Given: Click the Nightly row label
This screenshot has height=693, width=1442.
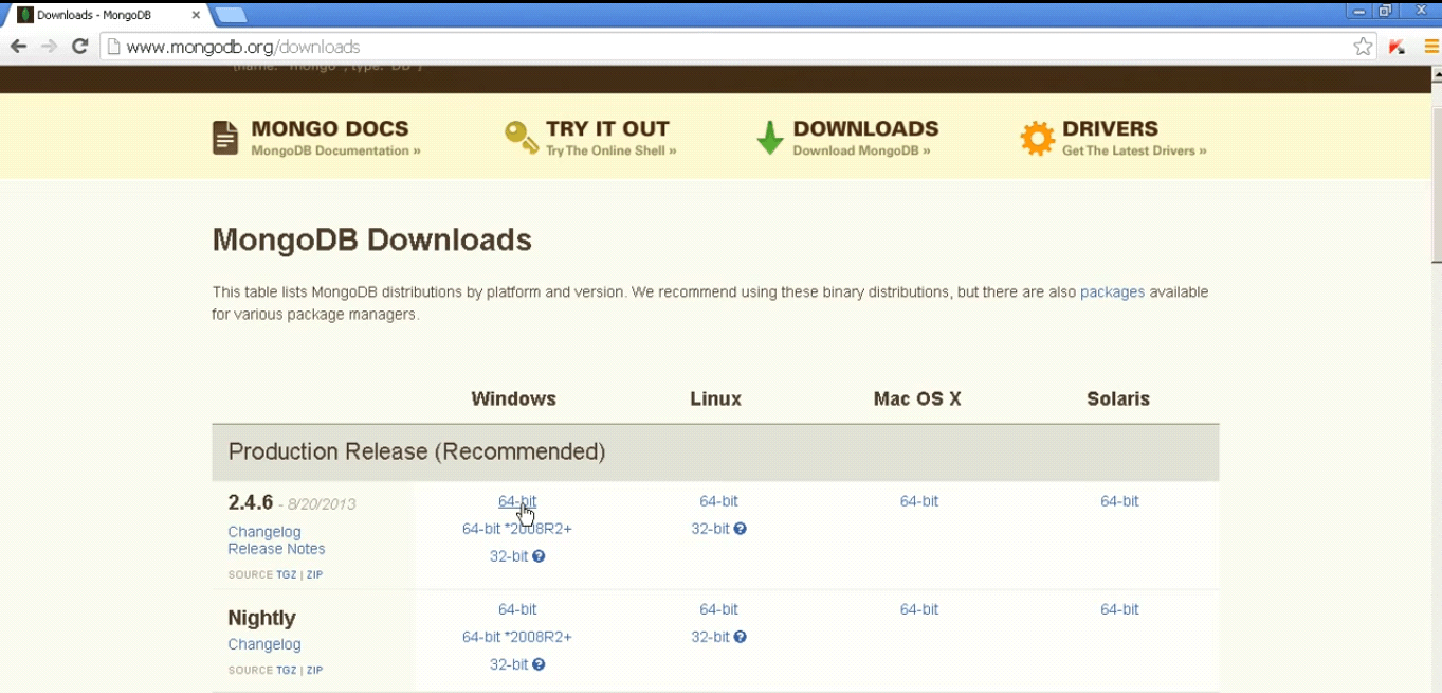Looking at the screenshot, I should [x=262, y=617].
